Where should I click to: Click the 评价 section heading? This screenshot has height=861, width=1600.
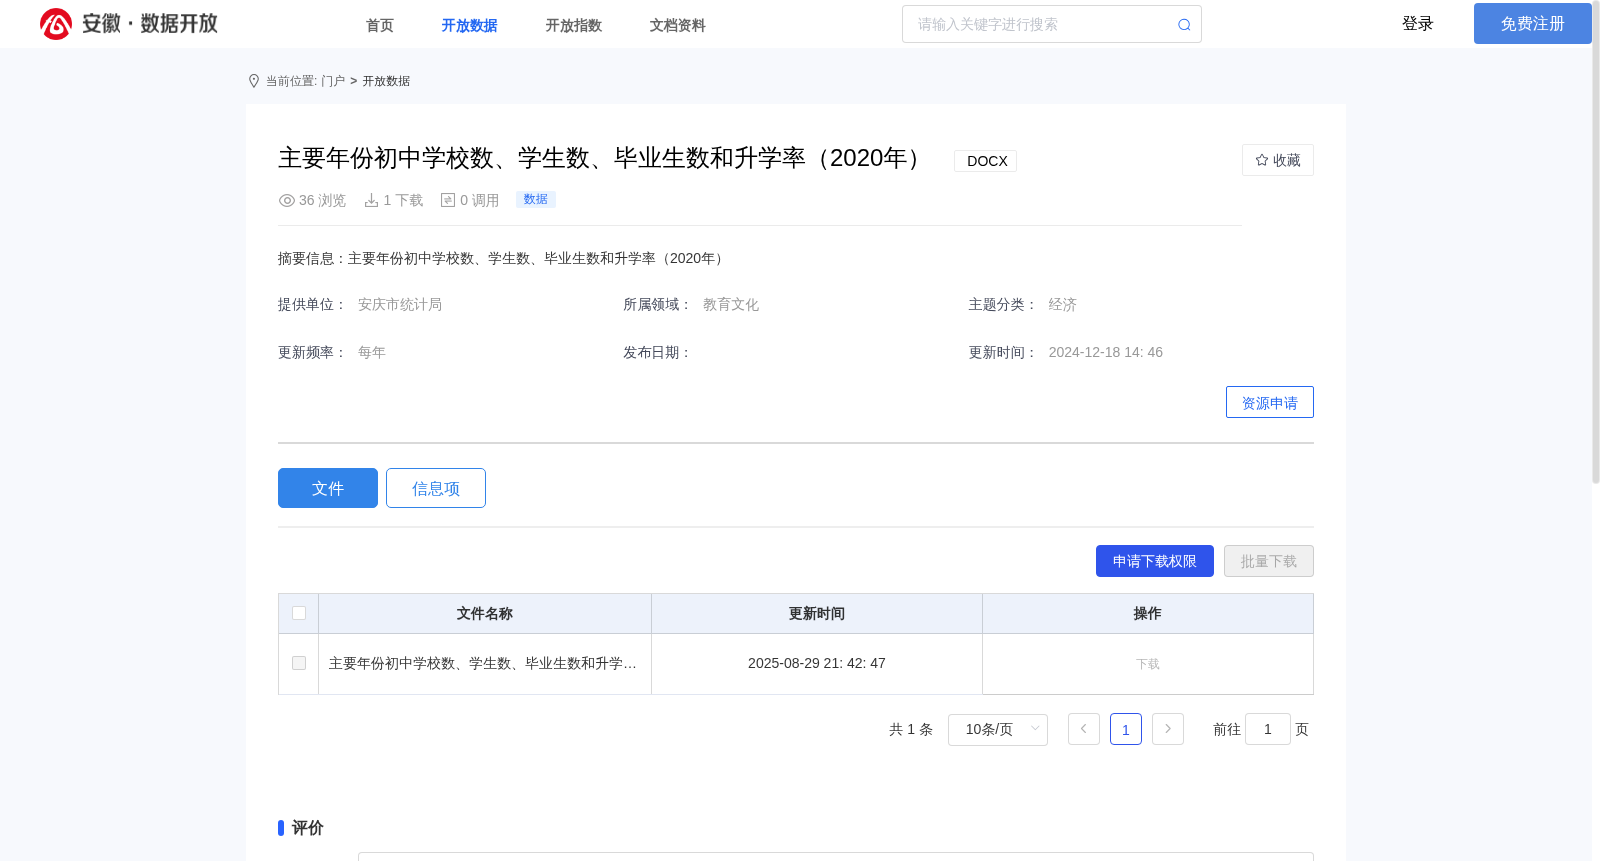[x=308, y=828]
